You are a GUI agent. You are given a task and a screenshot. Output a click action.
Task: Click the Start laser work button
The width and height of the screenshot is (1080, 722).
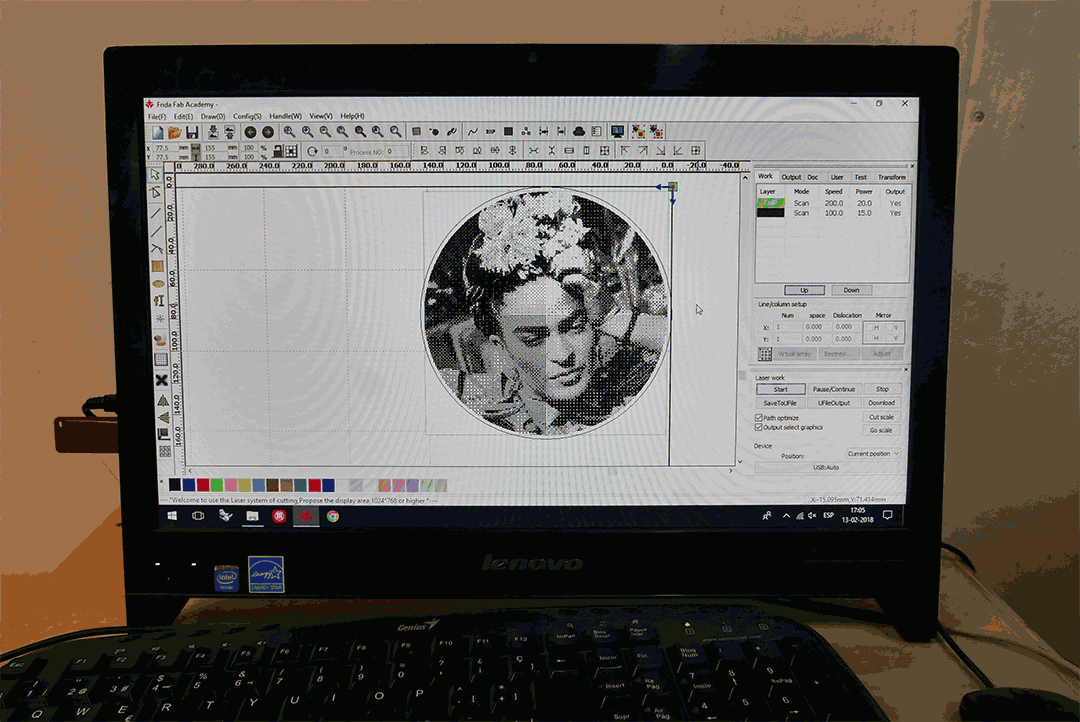780,389
